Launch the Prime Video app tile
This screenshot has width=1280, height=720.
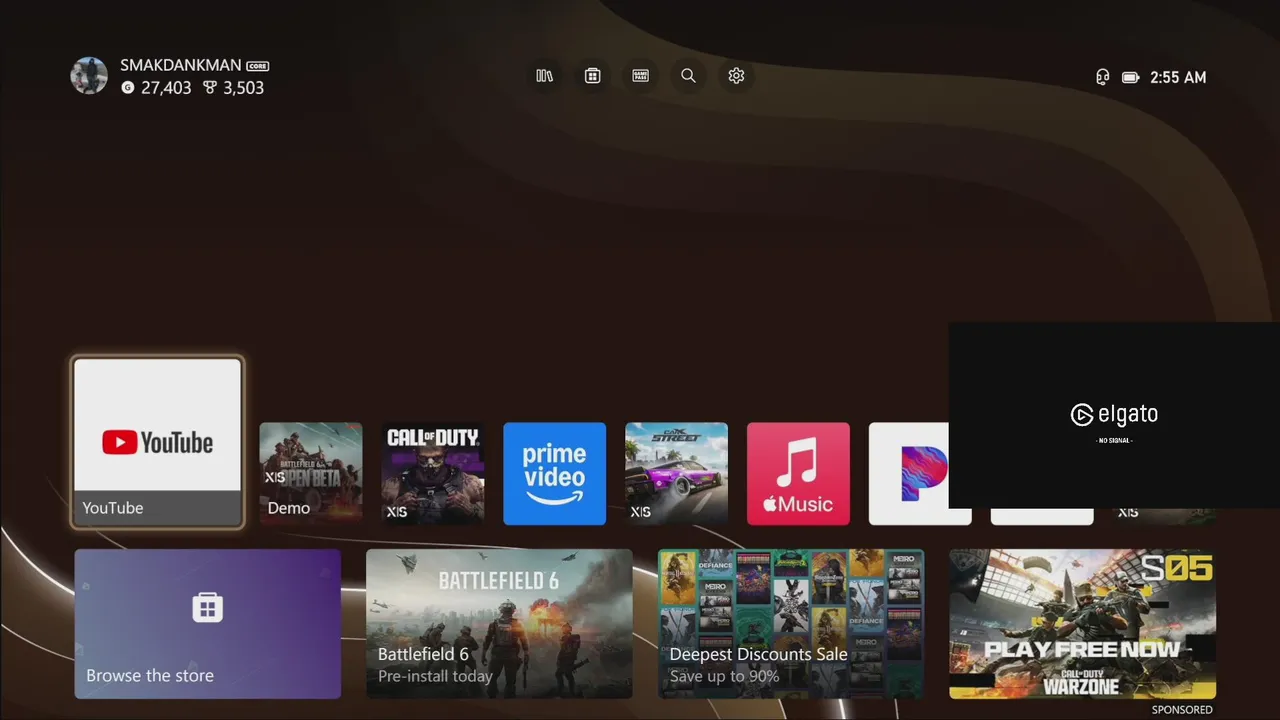pyautogui.click(x=555, y=473)
